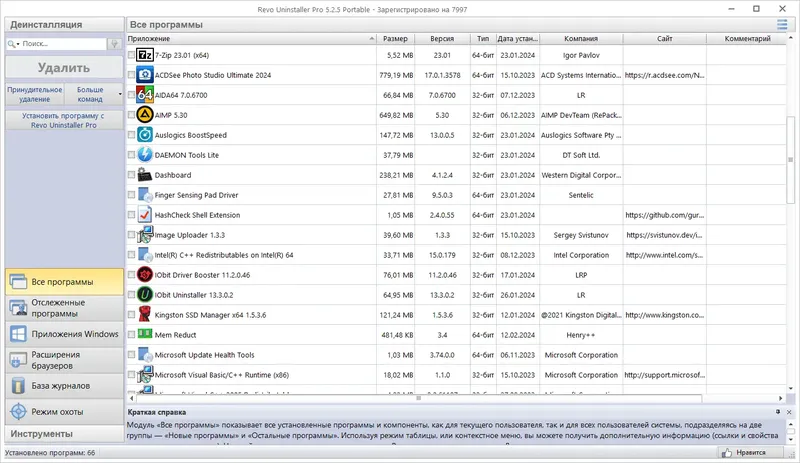Sort by the Версия column header

[442, 38]
